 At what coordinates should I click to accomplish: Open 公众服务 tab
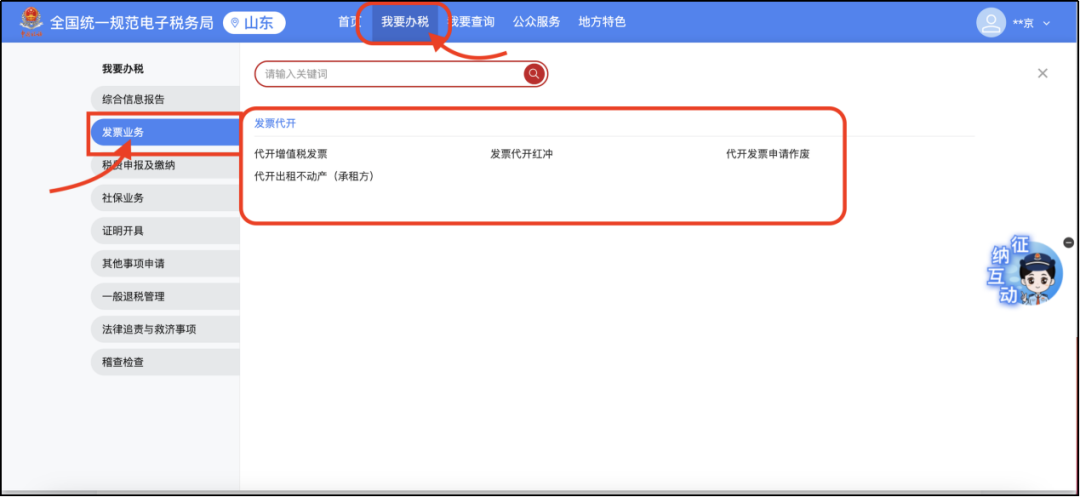537,22
